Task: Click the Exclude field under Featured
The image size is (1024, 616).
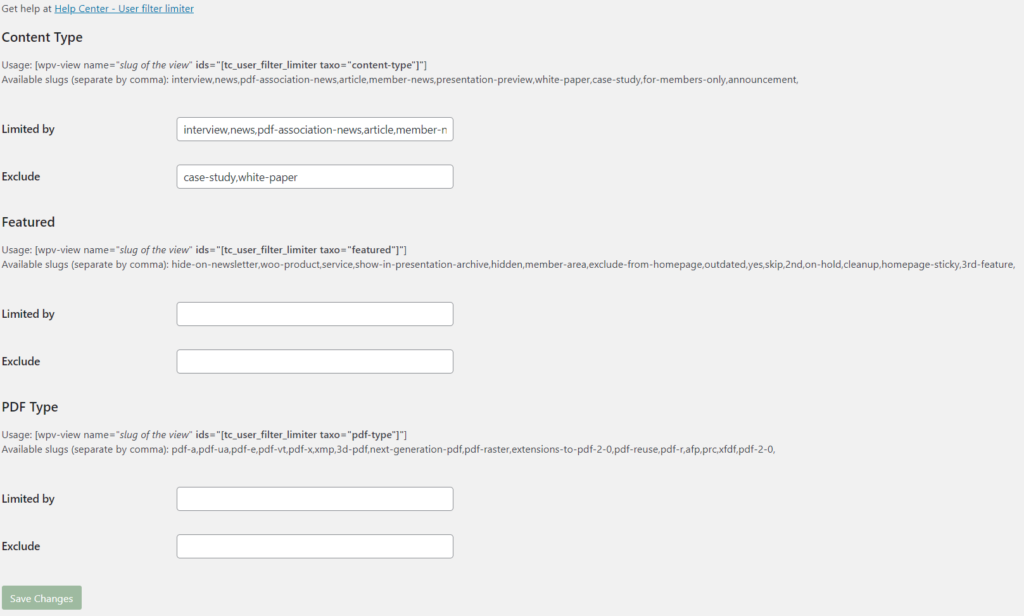Action: [314, 361]
